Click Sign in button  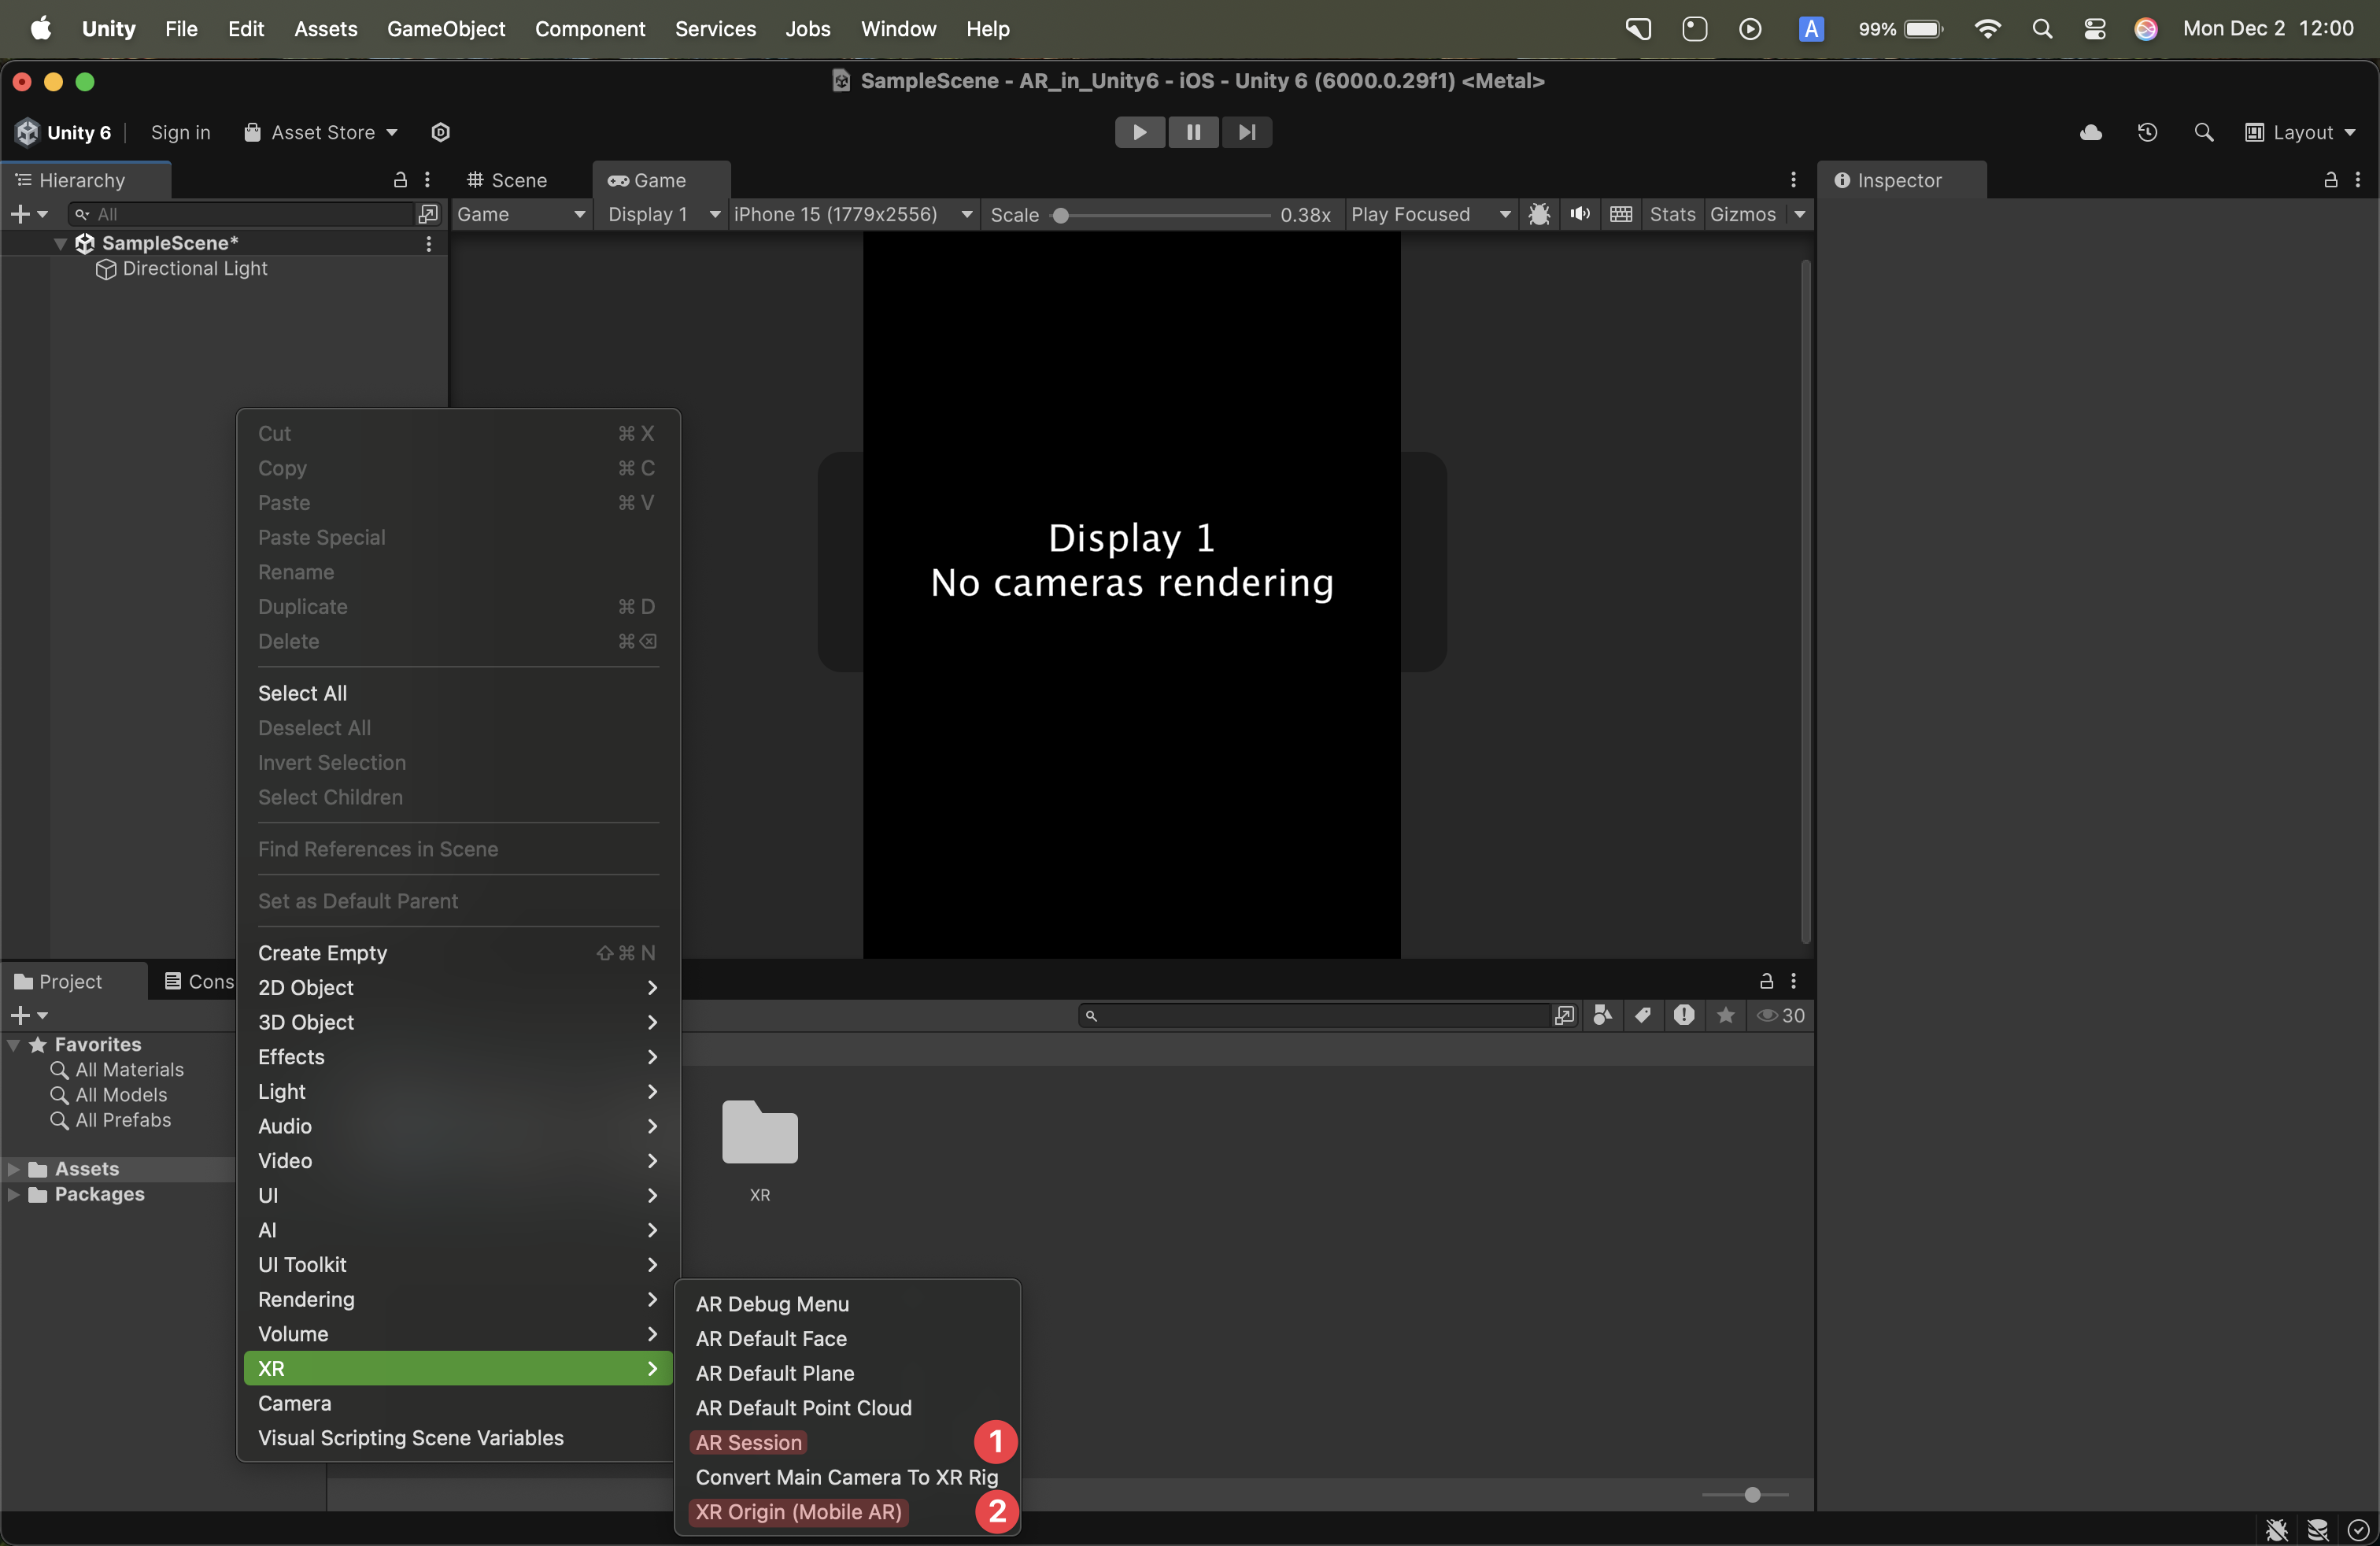point(180,133)
